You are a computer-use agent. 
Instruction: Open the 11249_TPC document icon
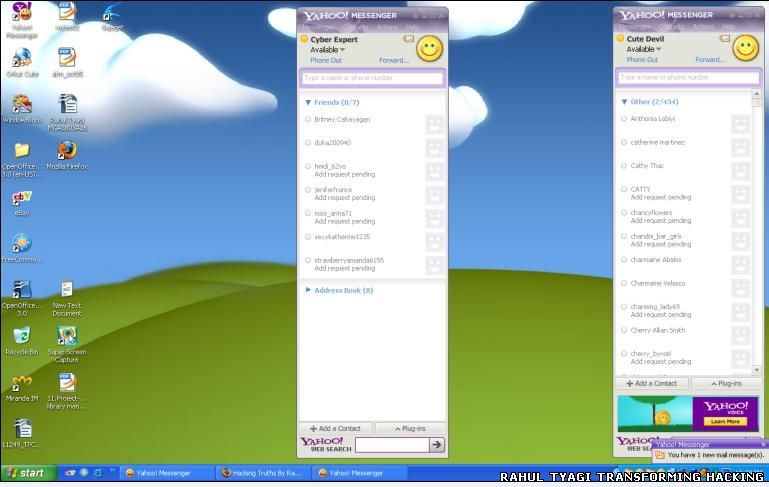22,433
